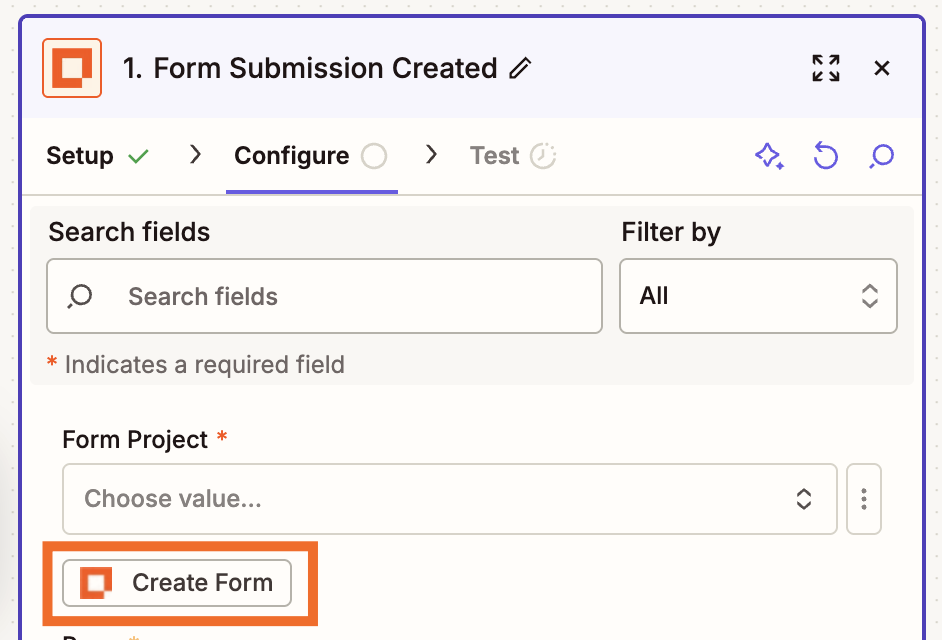Click the required field asterisk note

(x=197, y=364)
